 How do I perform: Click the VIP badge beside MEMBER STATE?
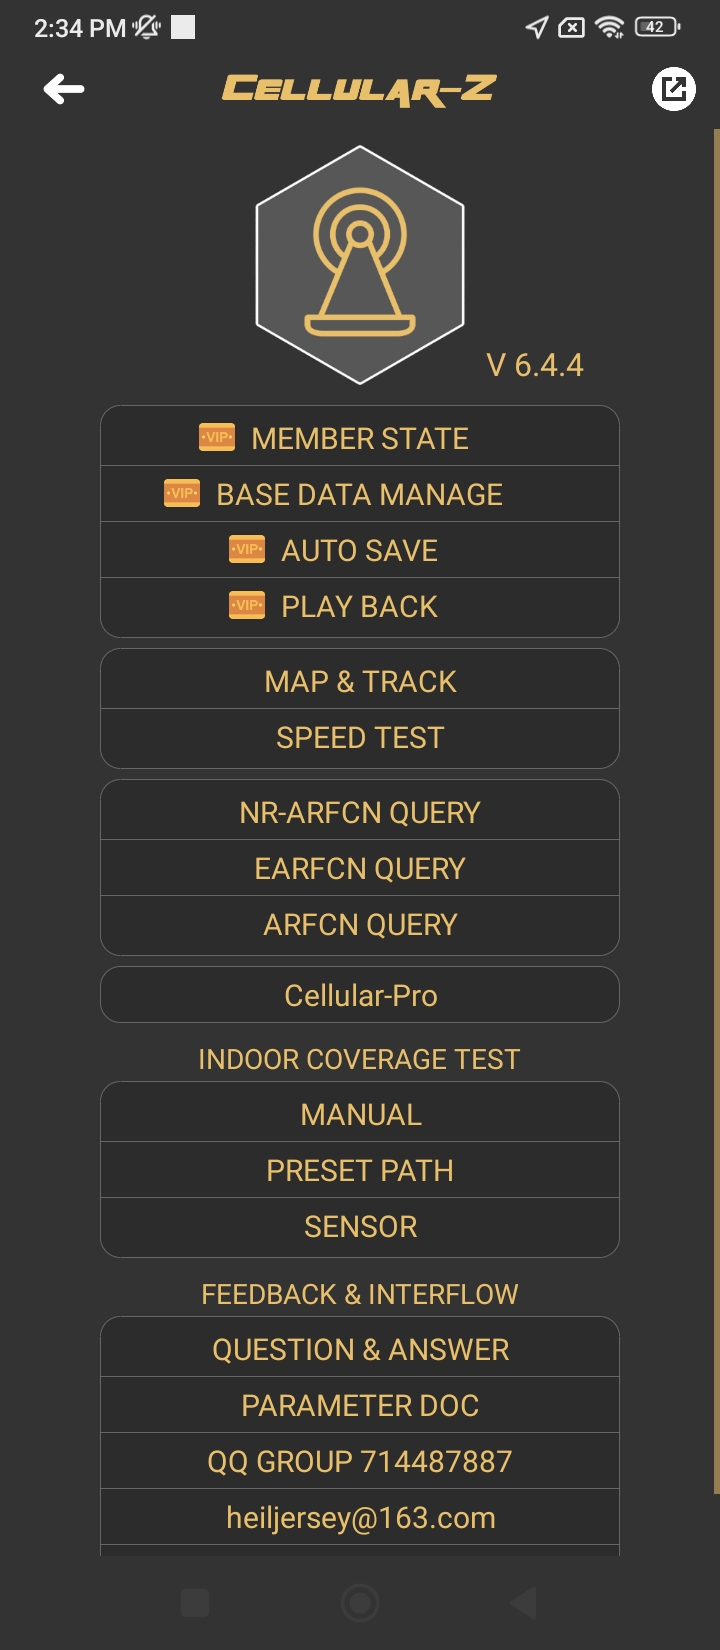point(217,437)
